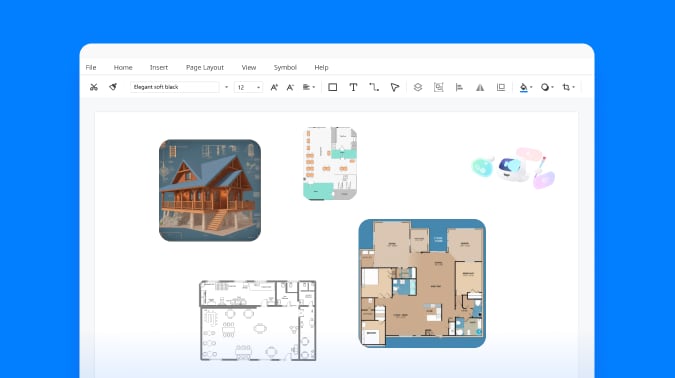Open the Symbol menu
675x378 pixels.
[285, 68]
